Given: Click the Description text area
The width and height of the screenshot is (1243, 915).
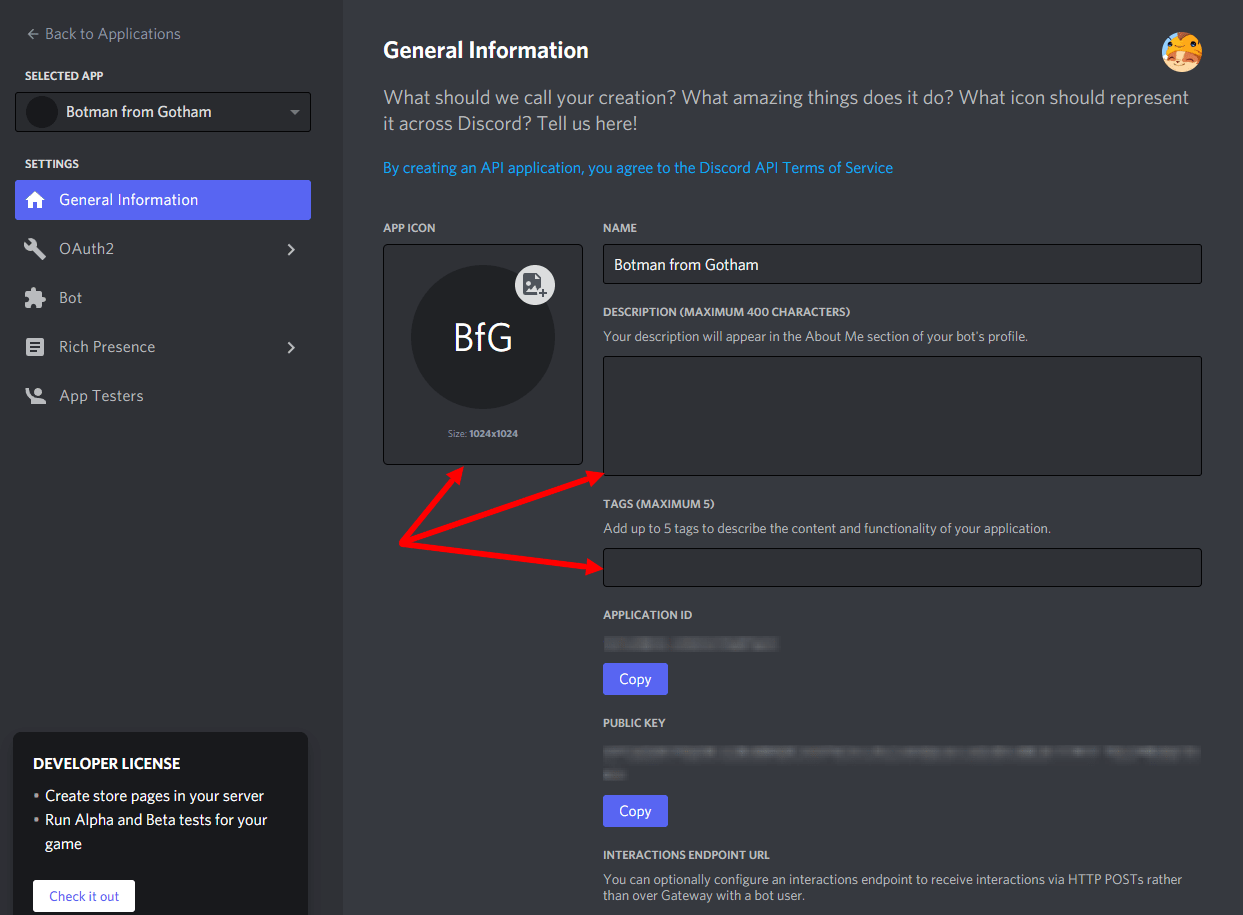Looking at the screenshot, I should [902, 416].
